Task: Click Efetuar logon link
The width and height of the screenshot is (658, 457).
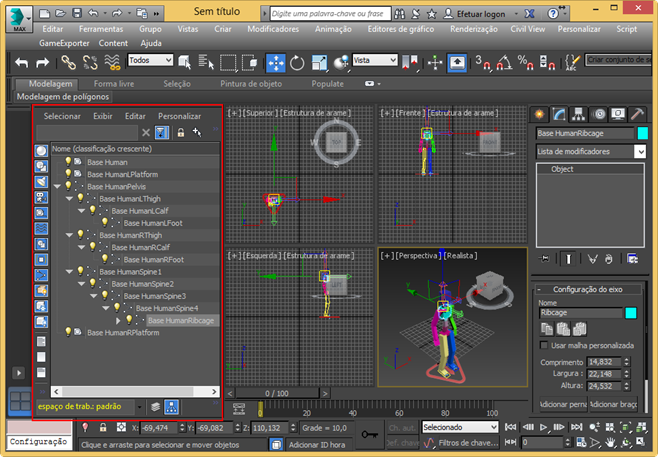Action: [x=481, y=14]
